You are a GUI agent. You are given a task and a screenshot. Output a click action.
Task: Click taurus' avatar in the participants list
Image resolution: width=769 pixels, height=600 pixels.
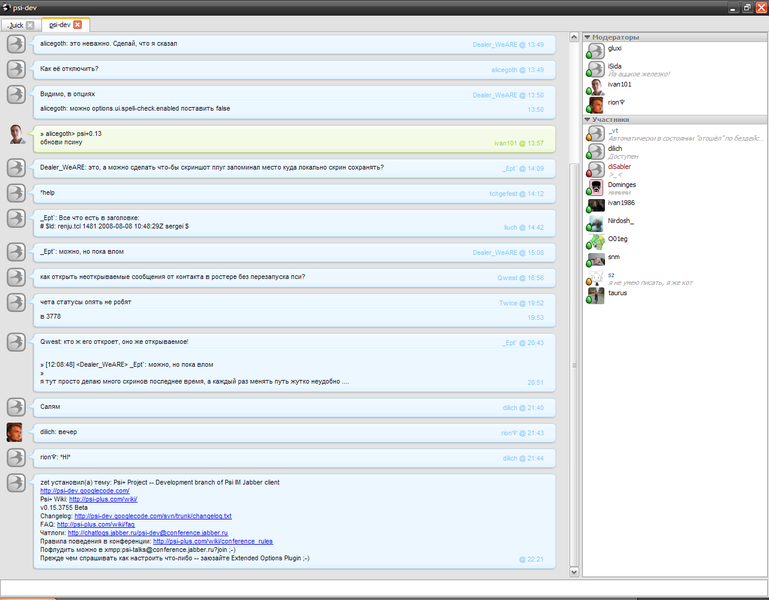point(595,296)
